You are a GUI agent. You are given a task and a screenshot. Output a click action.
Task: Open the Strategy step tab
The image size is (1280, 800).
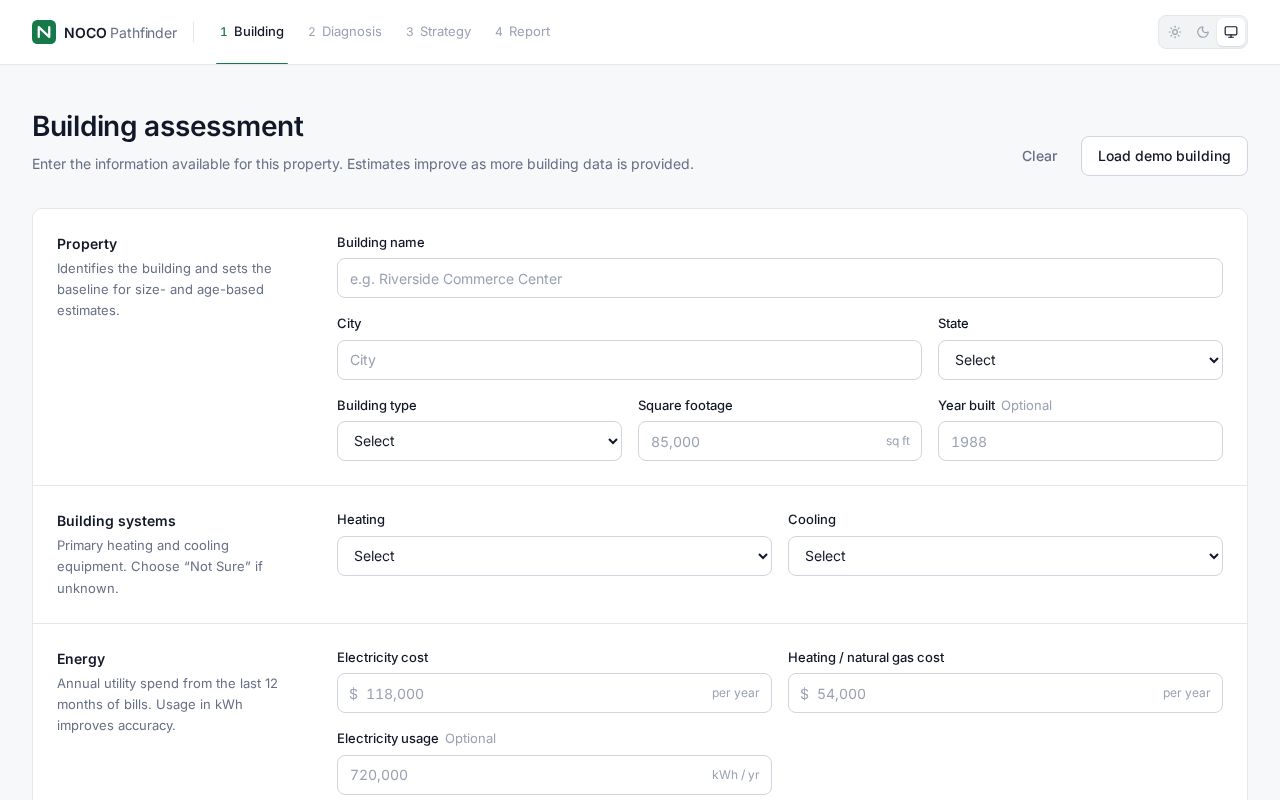(x=438, y=32)
